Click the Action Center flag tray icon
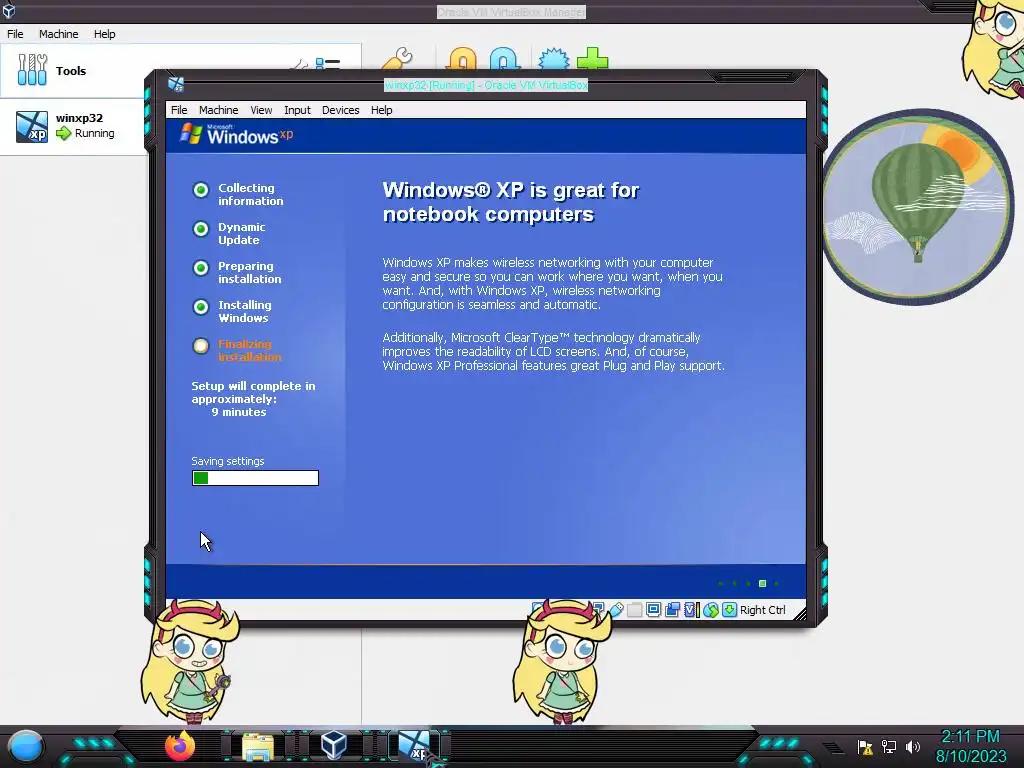 pos(865,746)
